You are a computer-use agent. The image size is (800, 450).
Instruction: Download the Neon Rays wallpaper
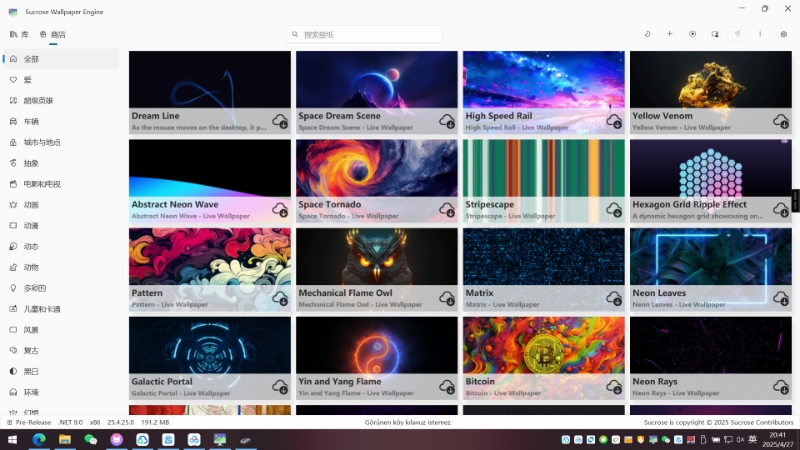coord(781,387)
